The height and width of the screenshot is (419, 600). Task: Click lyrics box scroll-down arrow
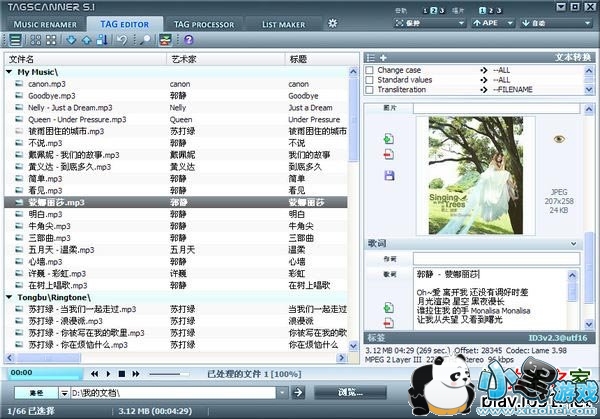point(589,324)
